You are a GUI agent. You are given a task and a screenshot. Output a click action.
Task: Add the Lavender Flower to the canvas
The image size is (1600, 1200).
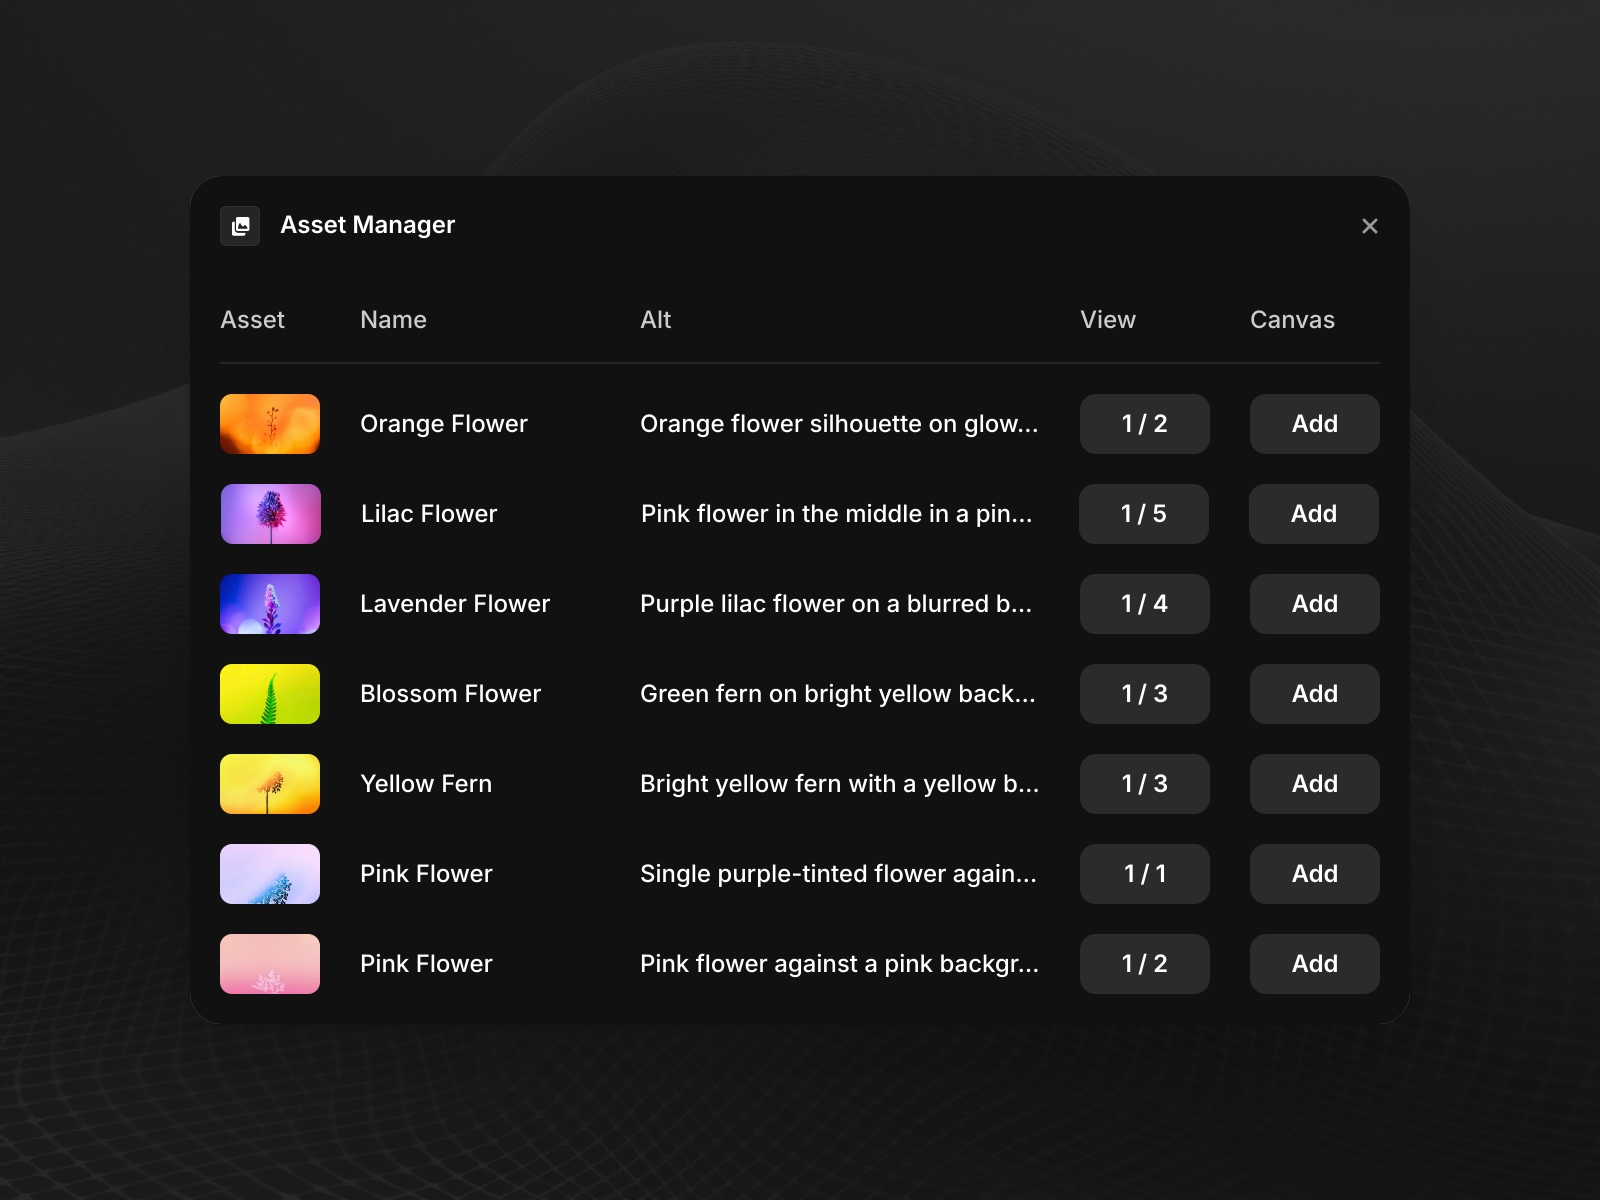click(1313, 604)
